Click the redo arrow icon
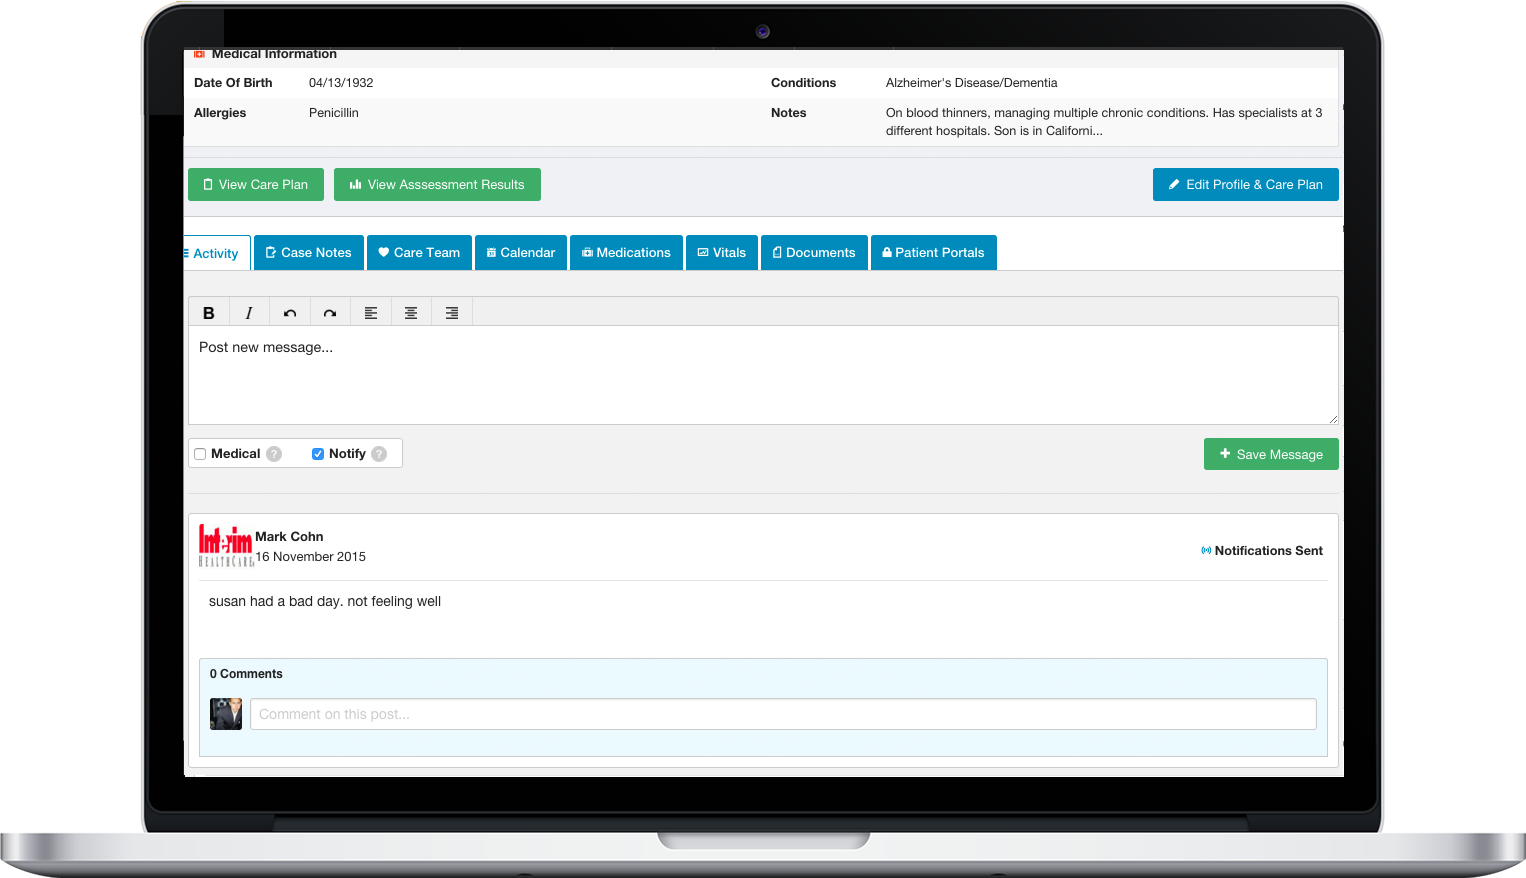 click(x=330, y=313)
